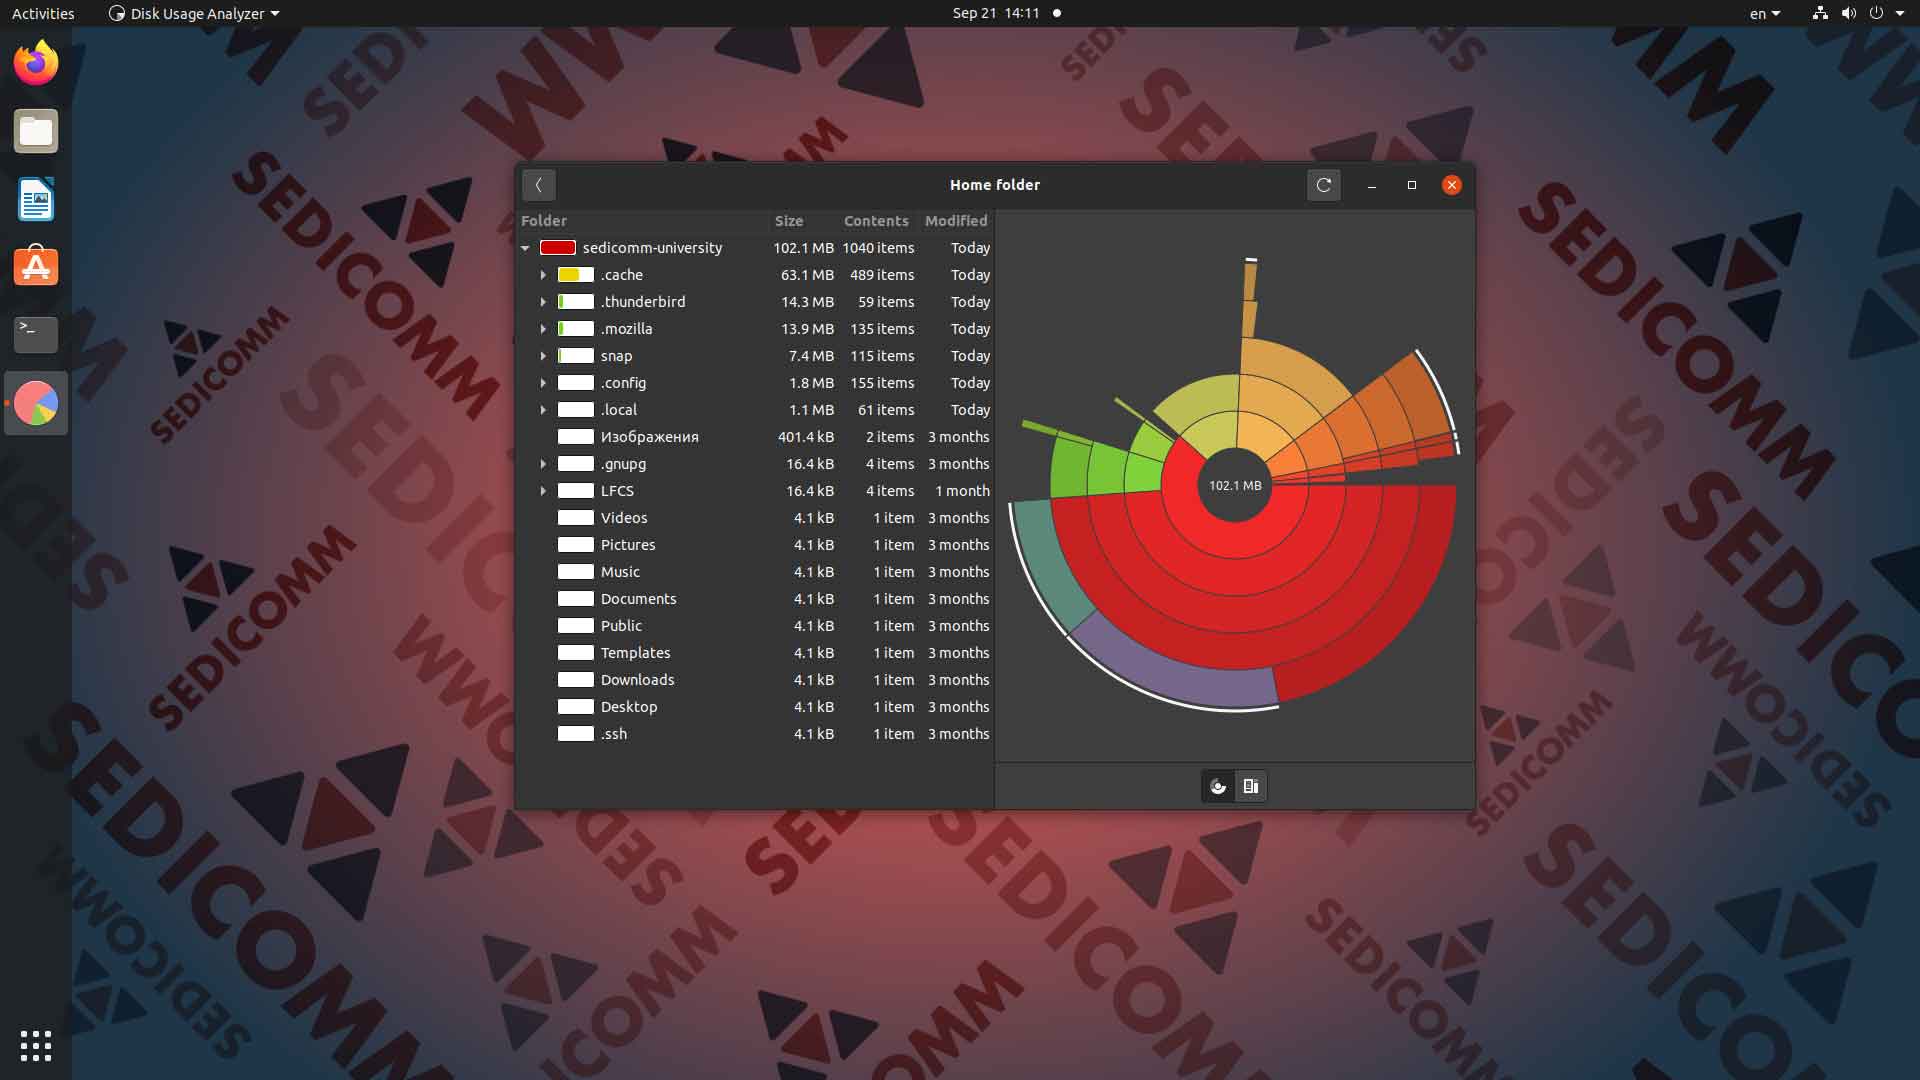Click the Files icon in Ubuntu dock
The height and width of the screenshot is (1080, 1920).
click(x=36, y=131)
